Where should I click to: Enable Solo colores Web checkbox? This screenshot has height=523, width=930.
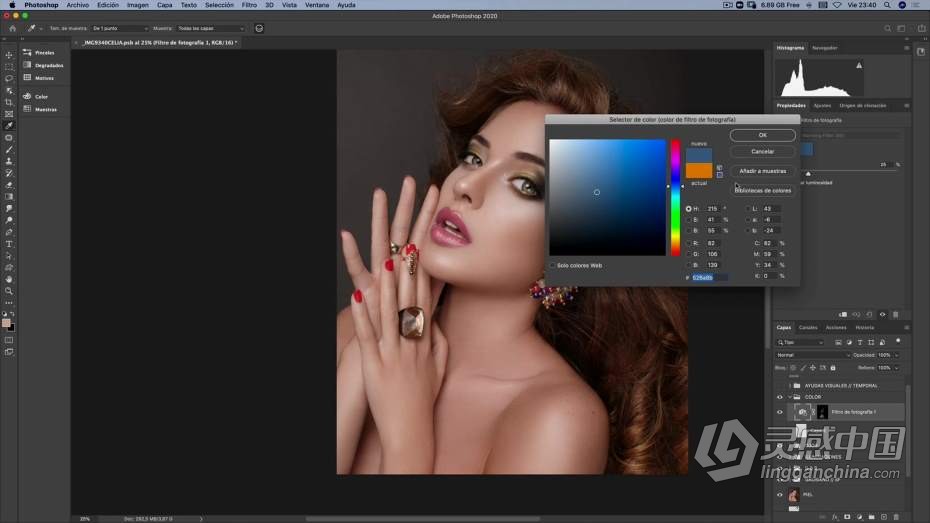(553, 265)
